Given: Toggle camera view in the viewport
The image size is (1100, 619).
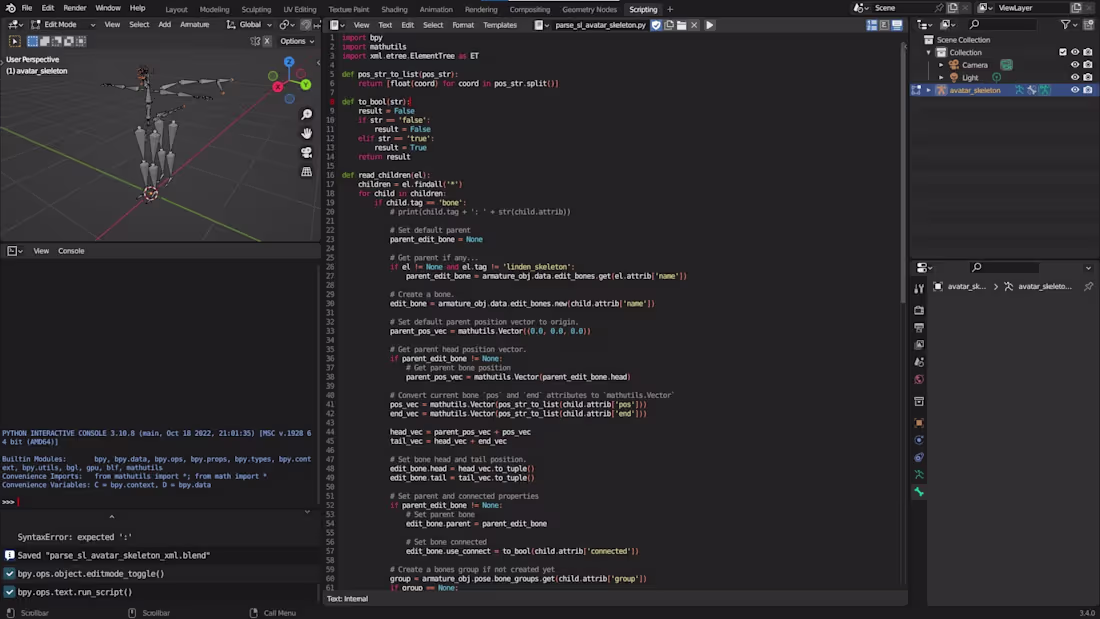Looking at the screenshot, I should coord(307,153).
